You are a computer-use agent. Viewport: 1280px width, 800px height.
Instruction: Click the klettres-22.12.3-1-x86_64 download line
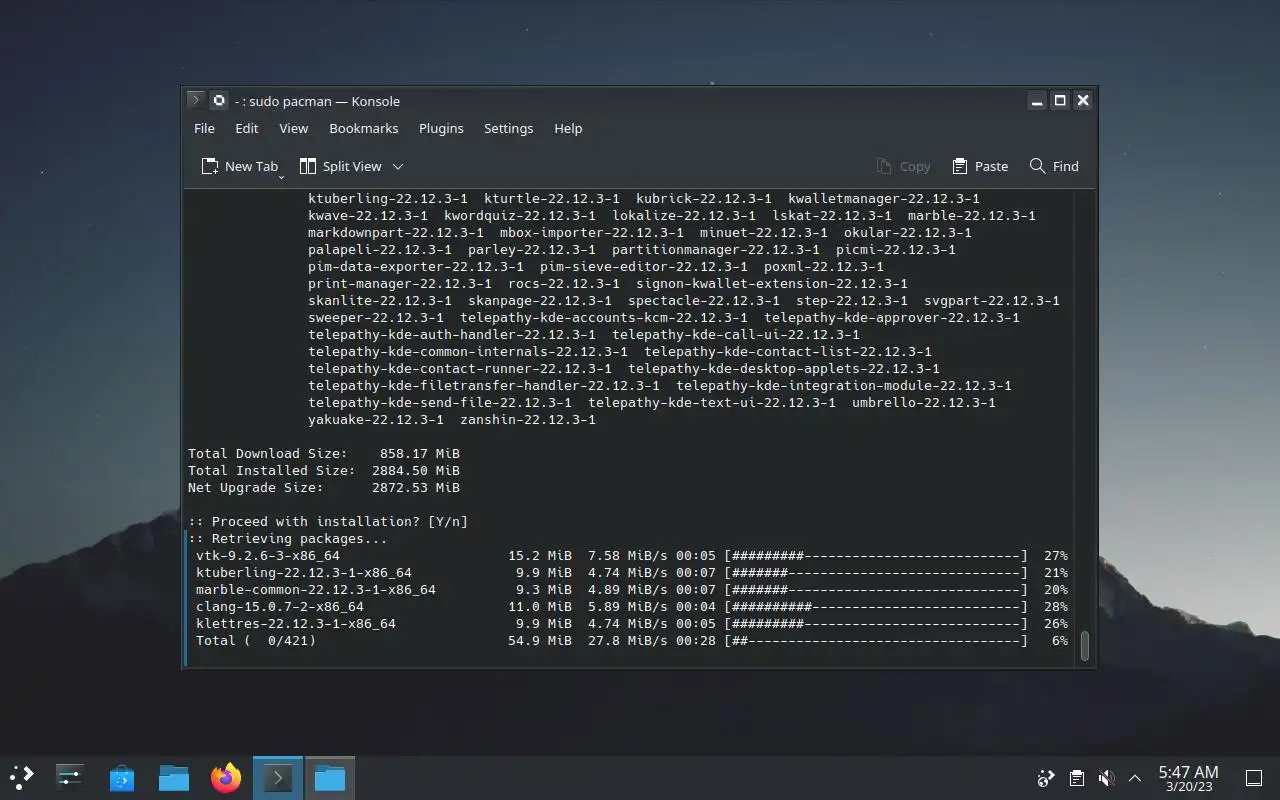(631, 623)
